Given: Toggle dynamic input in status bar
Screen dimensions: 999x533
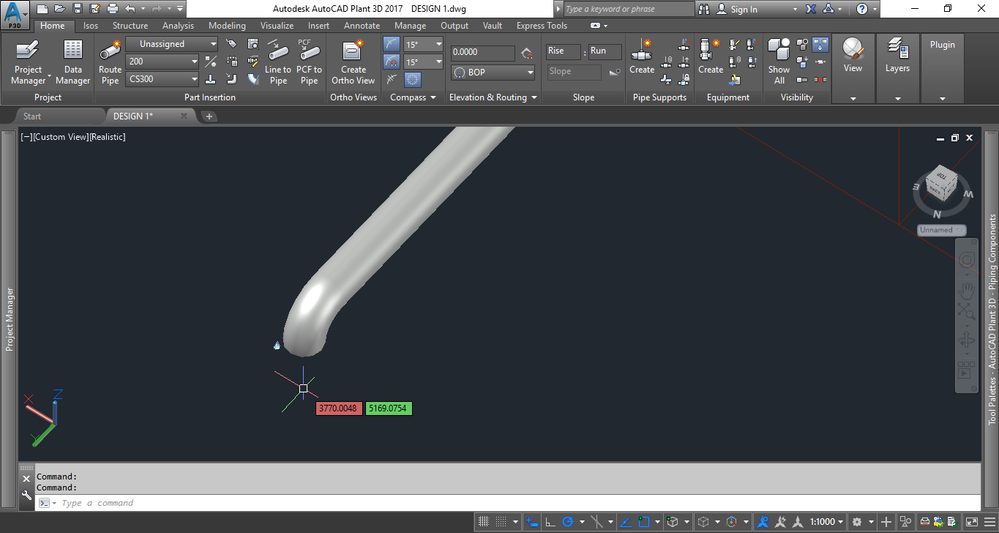Looking at the screenshot, I should [531, 522].
